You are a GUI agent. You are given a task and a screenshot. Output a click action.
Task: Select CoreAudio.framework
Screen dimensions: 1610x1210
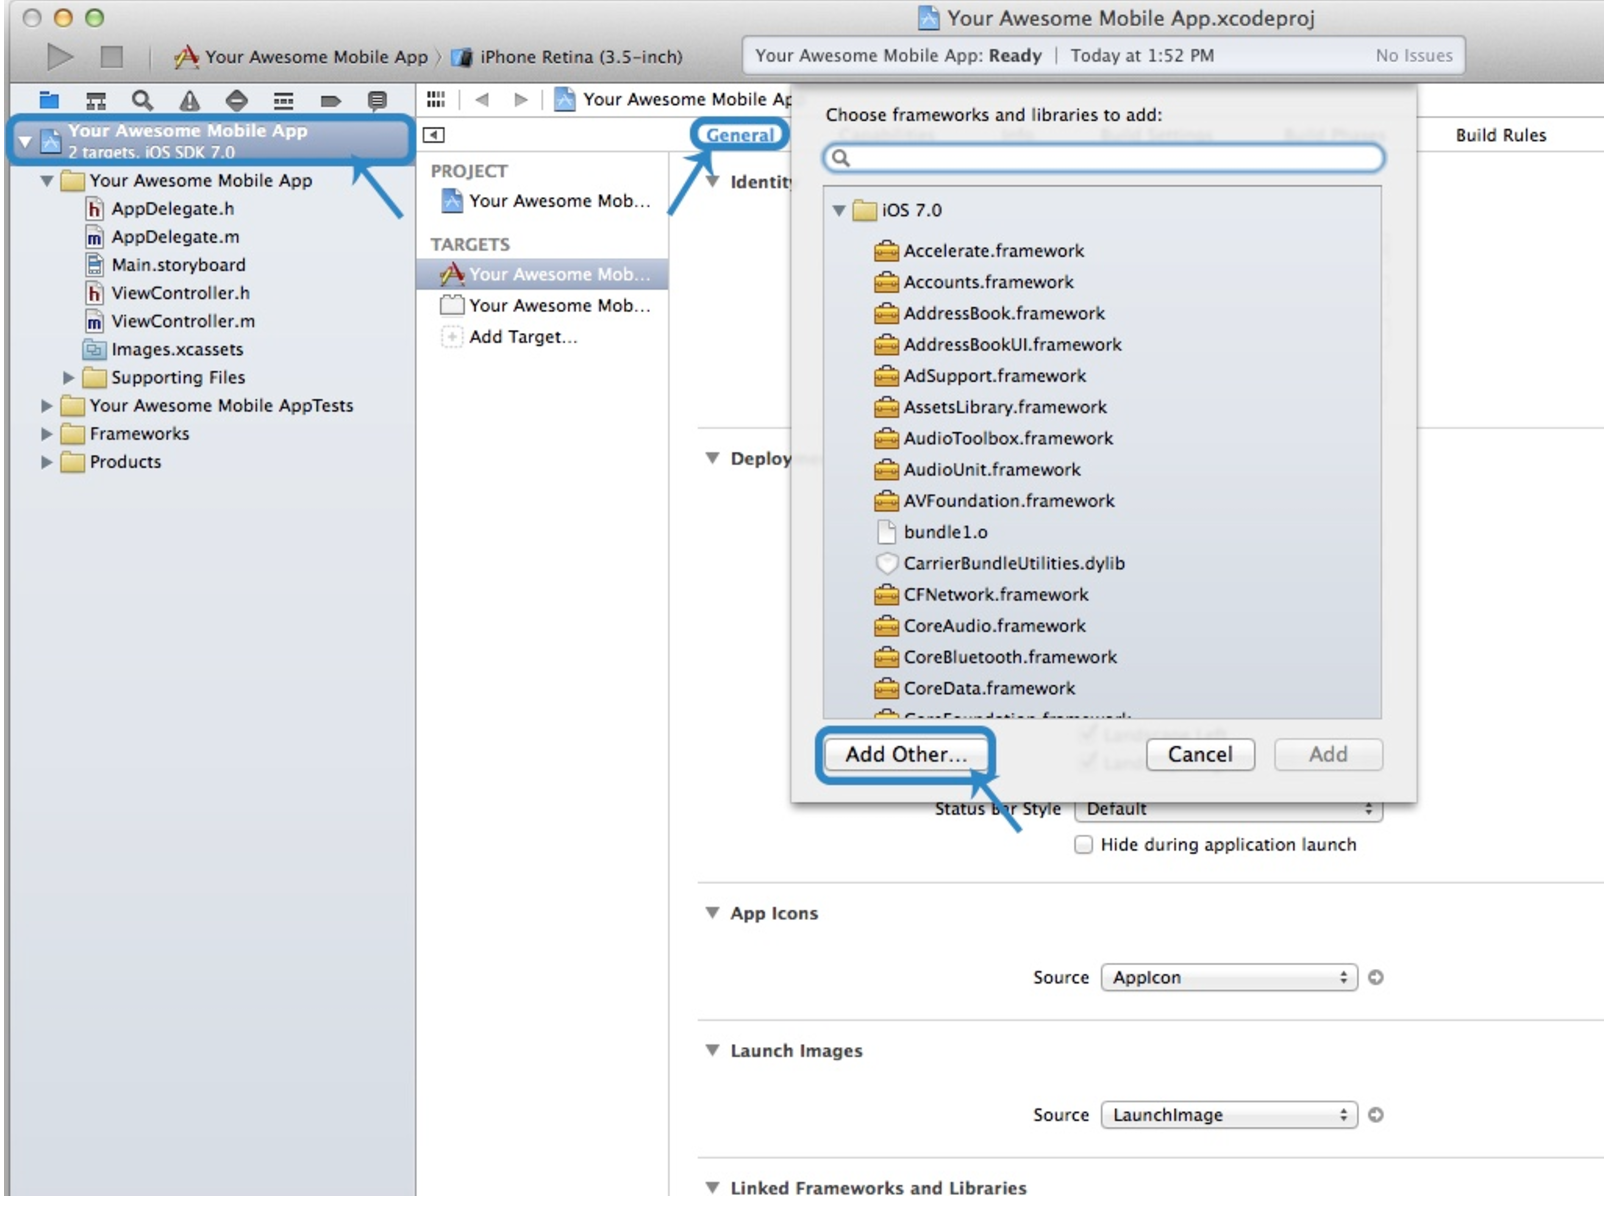[995, 626]
